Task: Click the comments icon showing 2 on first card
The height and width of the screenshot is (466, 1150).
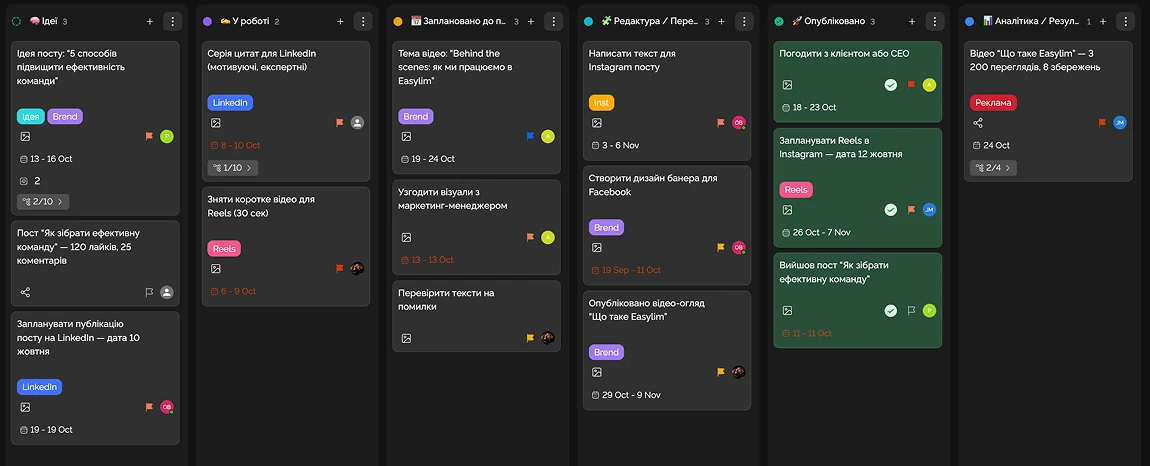Action: 25,181
